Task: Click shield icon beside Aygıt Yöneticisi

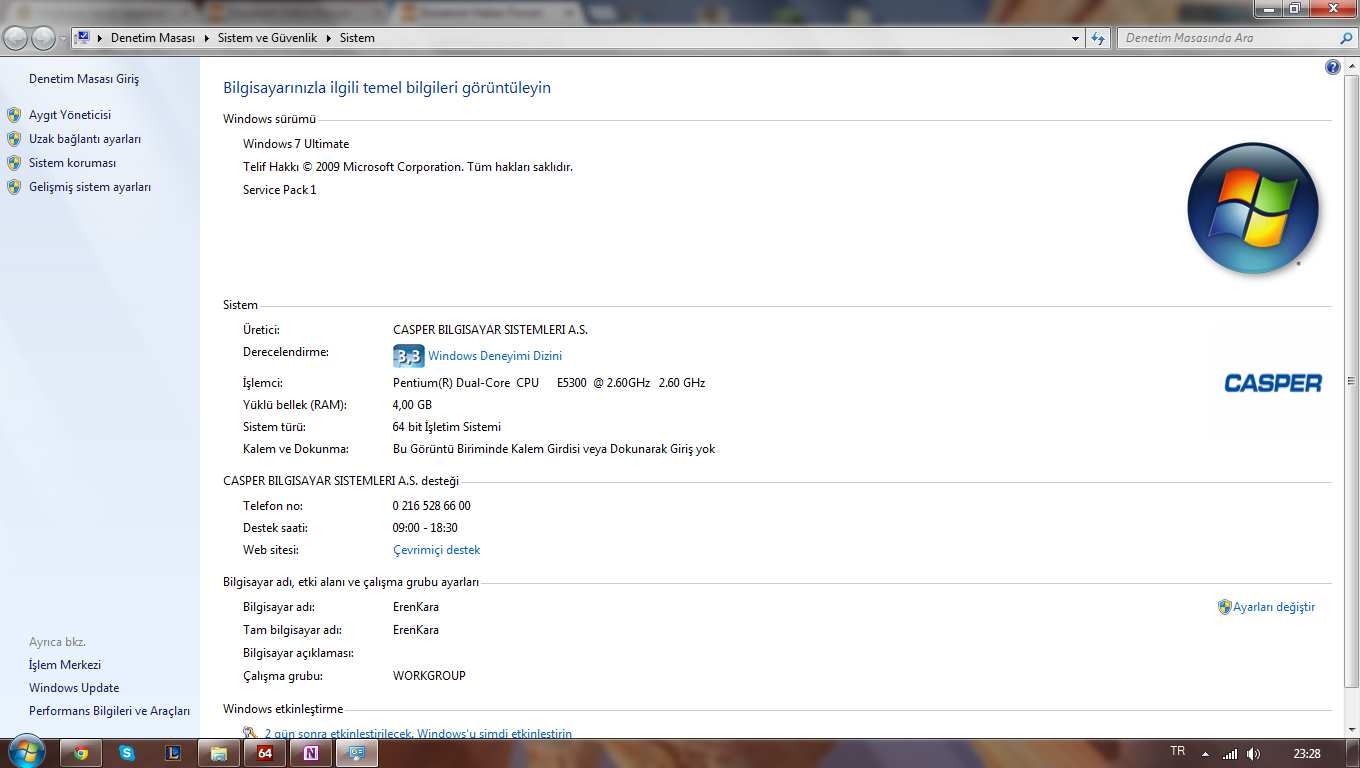Action: [14, 115]
